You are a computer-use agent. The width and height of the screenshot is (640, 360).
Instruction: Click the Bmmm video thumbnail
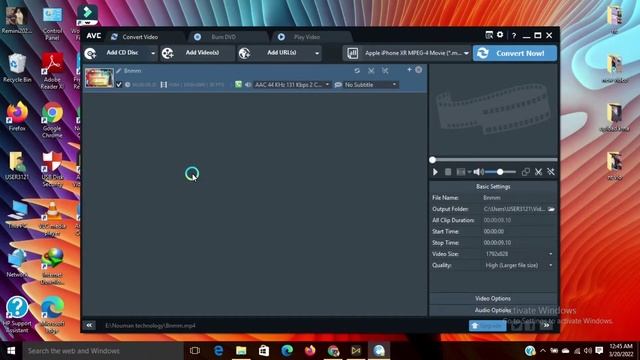pos(99,78)
